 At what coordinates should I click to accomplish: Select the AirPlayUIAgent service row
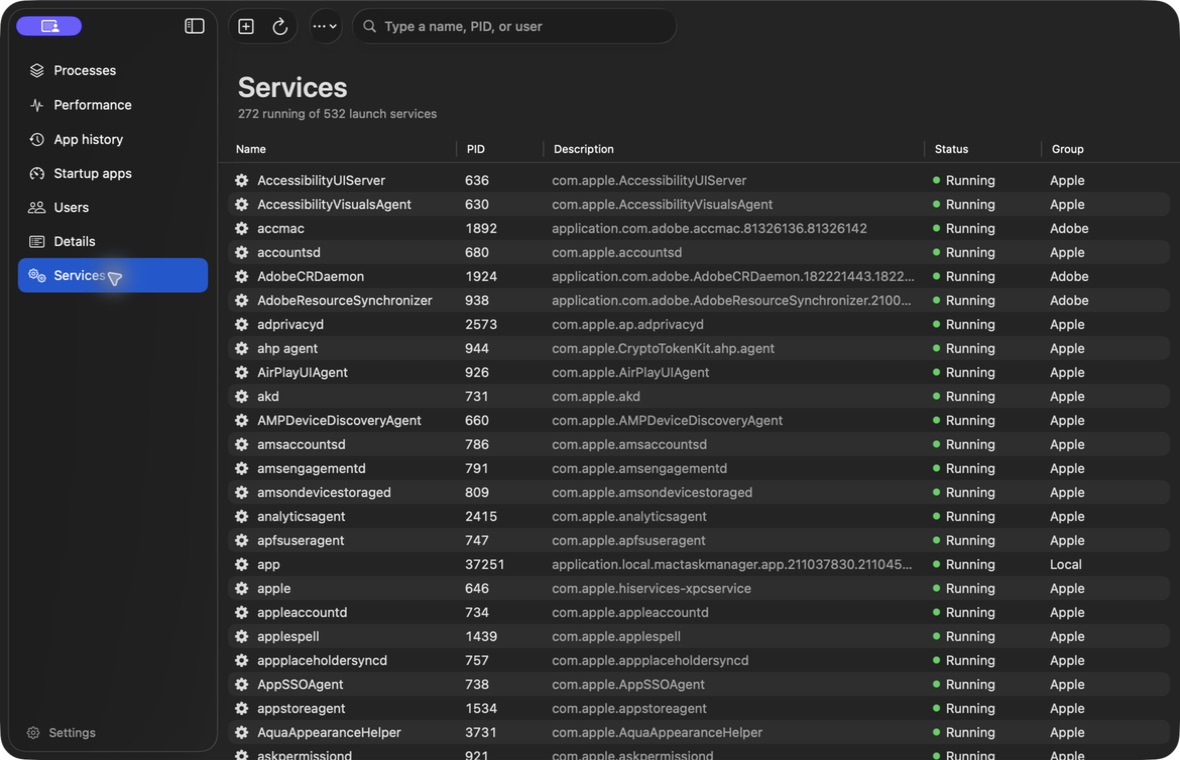[x=698, y=372]
